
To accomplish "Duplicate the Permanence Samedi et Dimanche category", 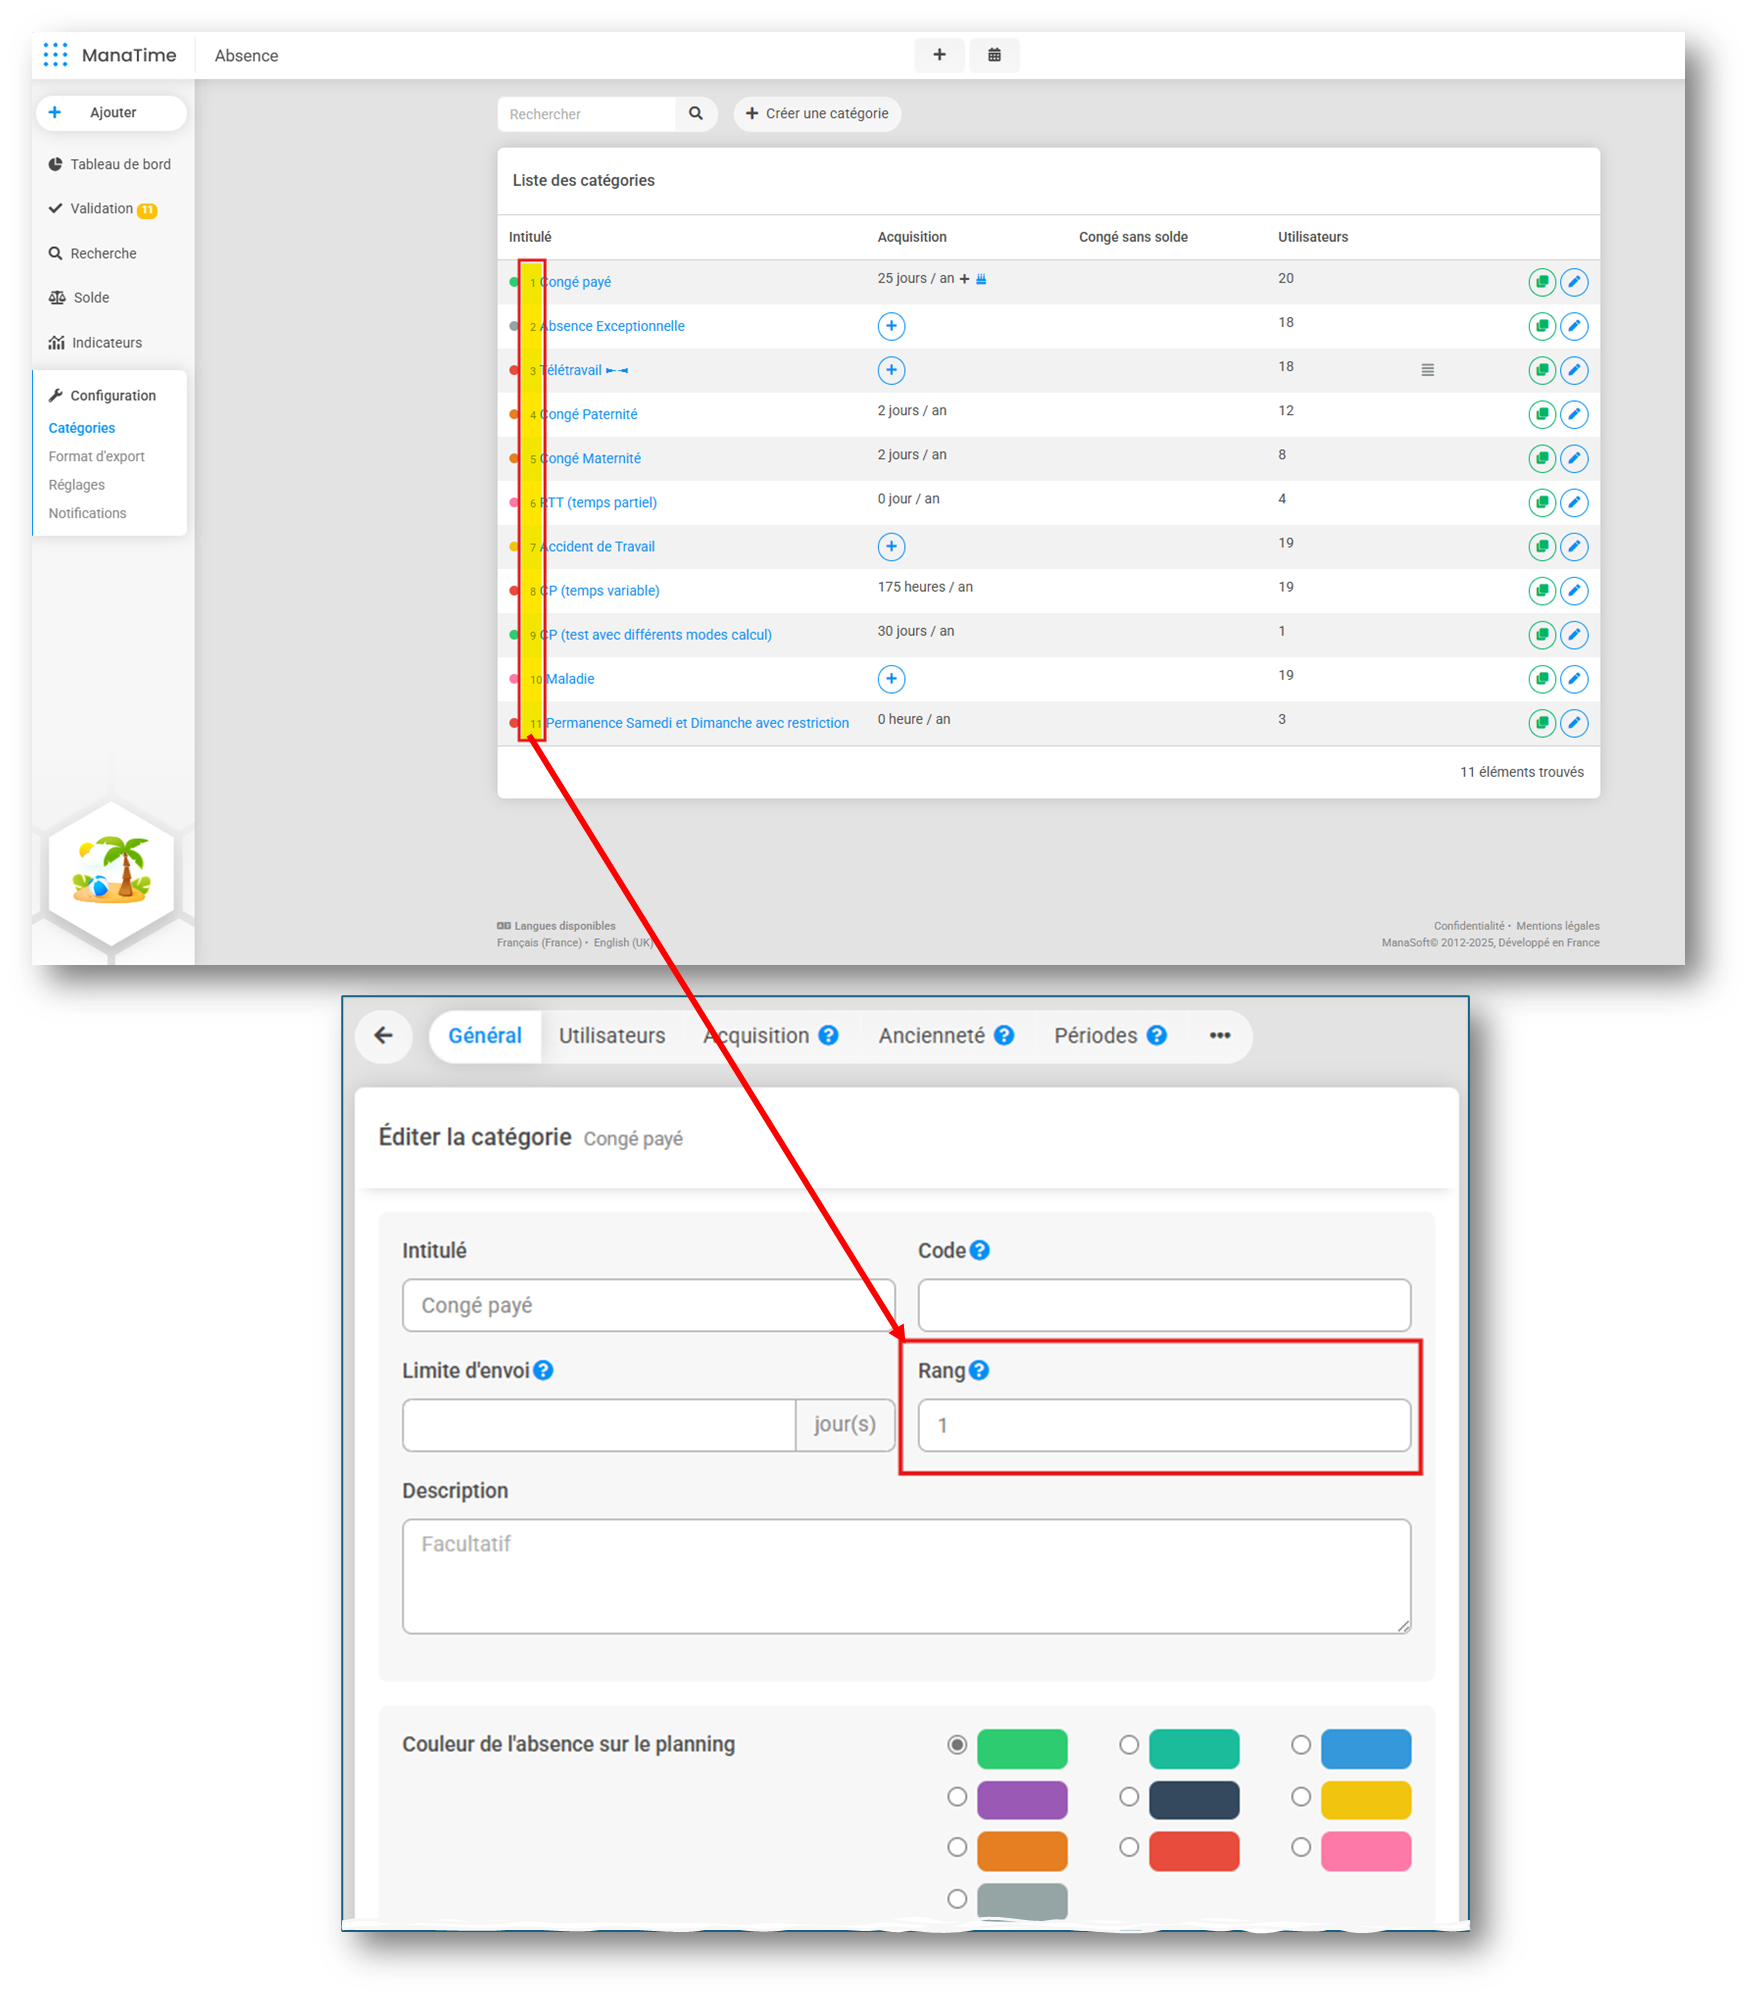I will pos(1542,723).
